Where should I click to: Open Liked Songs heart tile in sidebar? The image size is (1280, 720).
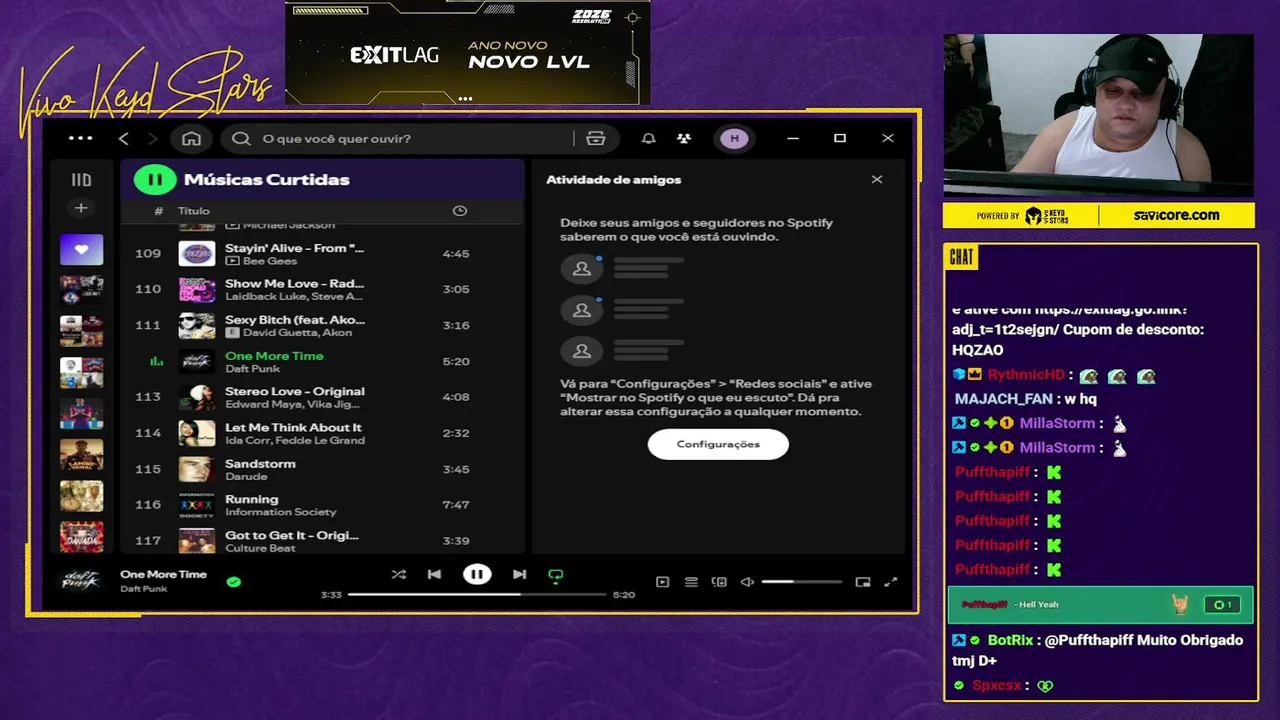point(81,249)
